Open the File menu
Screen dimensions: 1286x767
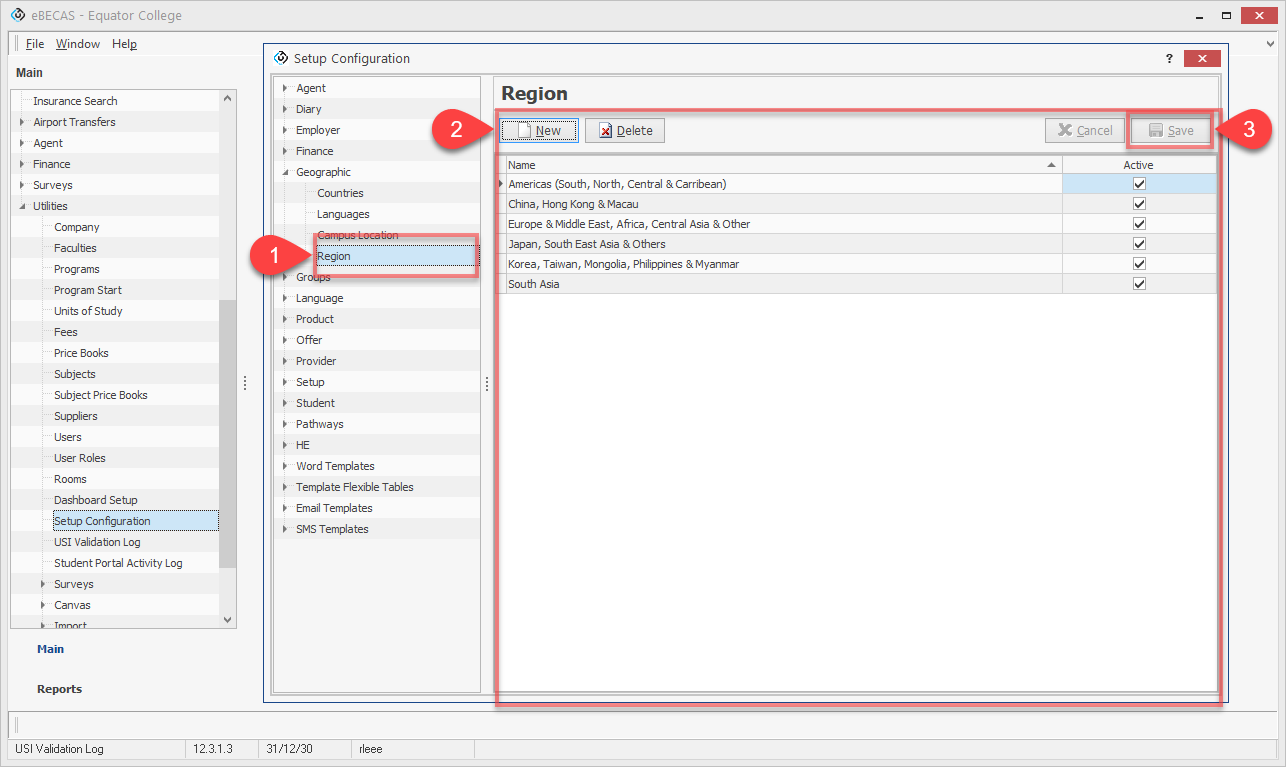coord(35,44)
